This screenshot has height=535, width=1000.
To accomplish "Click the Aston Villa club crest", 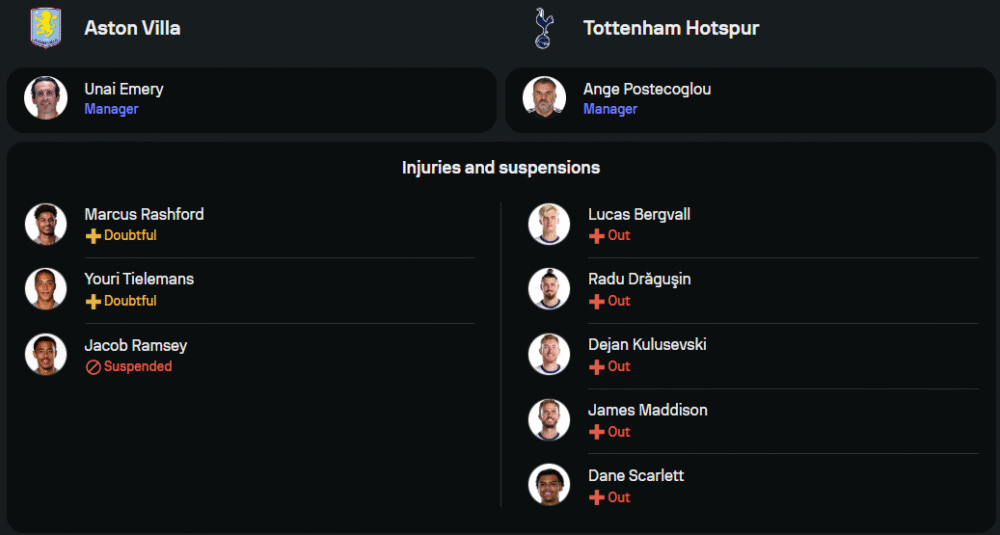I will coord(46,28).
